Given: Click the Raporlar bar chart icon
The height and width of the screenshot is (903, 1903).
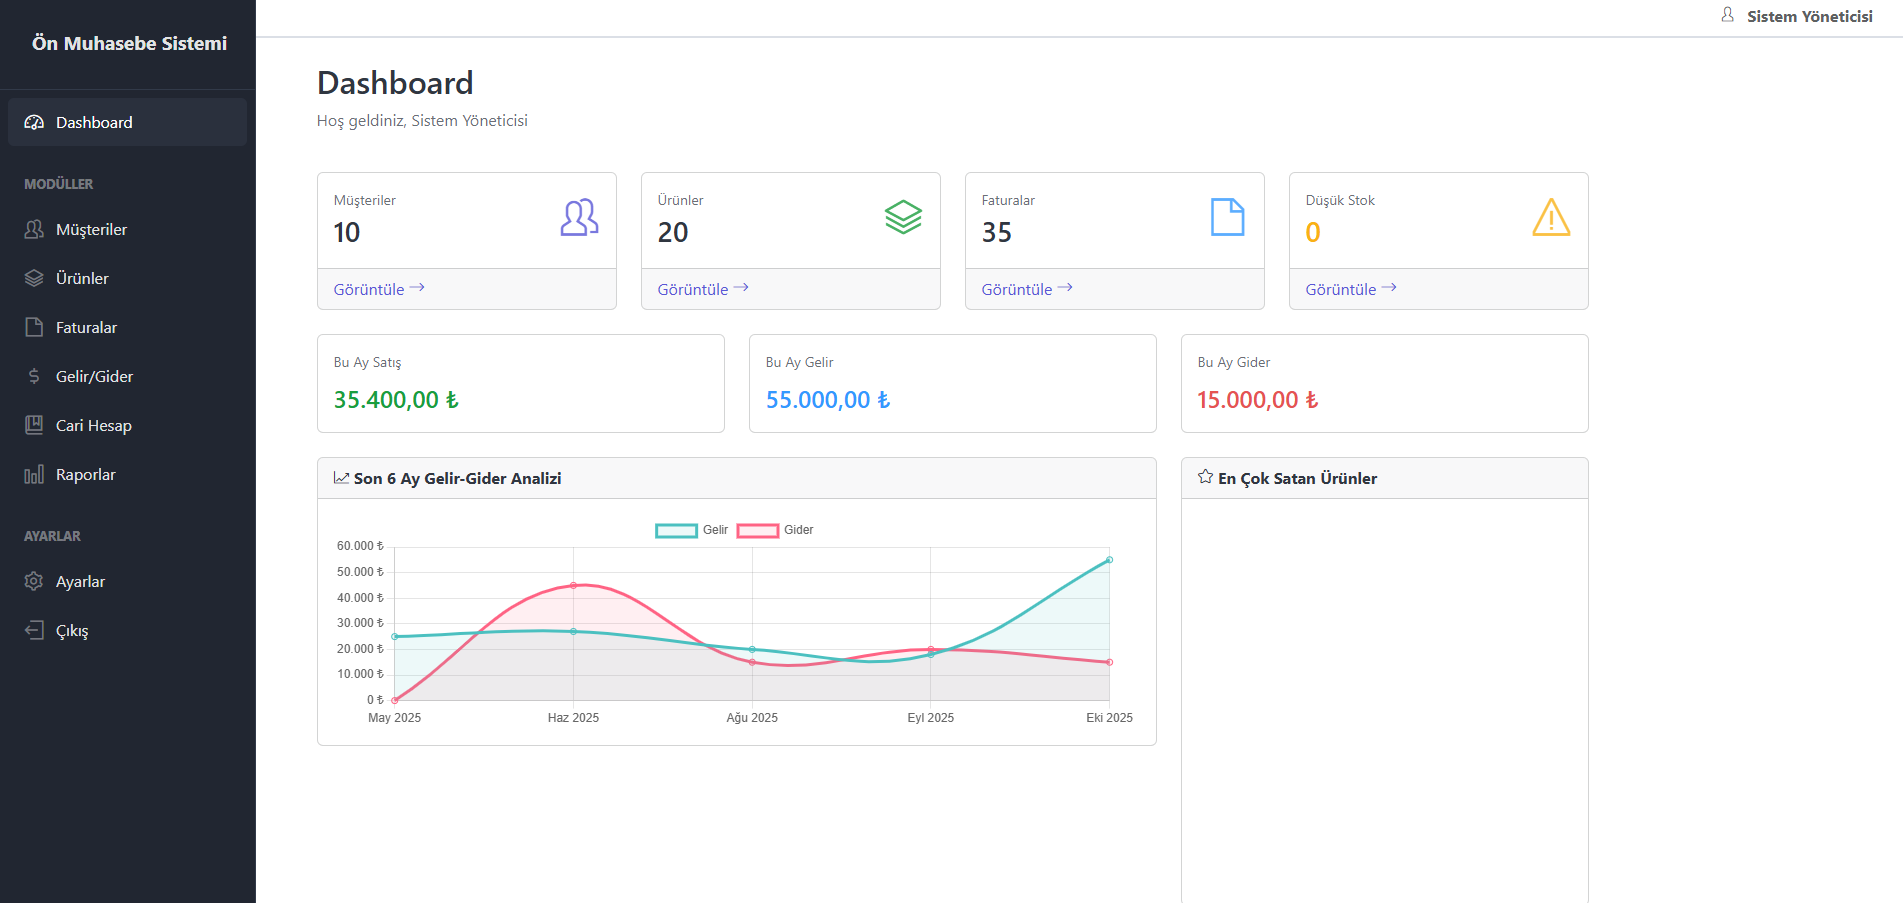Looking at the screenshot, I should coord(34,474).
